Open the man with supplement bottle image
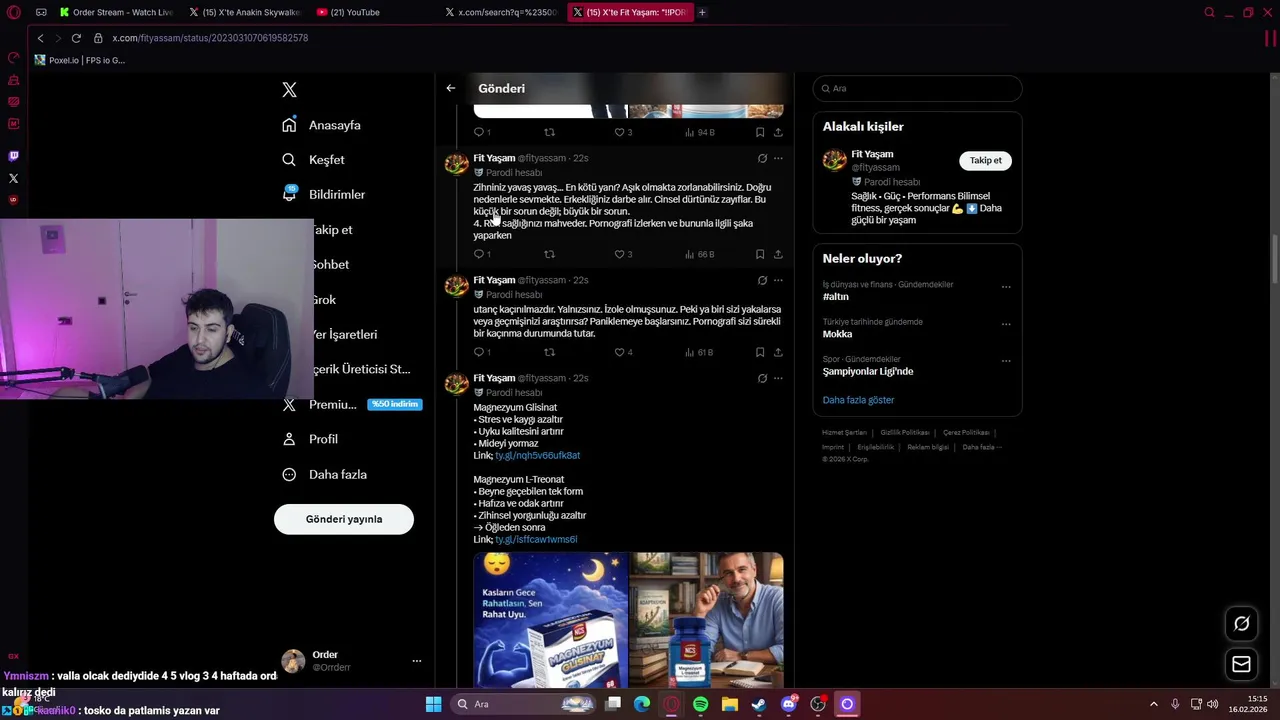Screen dimensions: 1280x720 707,620
